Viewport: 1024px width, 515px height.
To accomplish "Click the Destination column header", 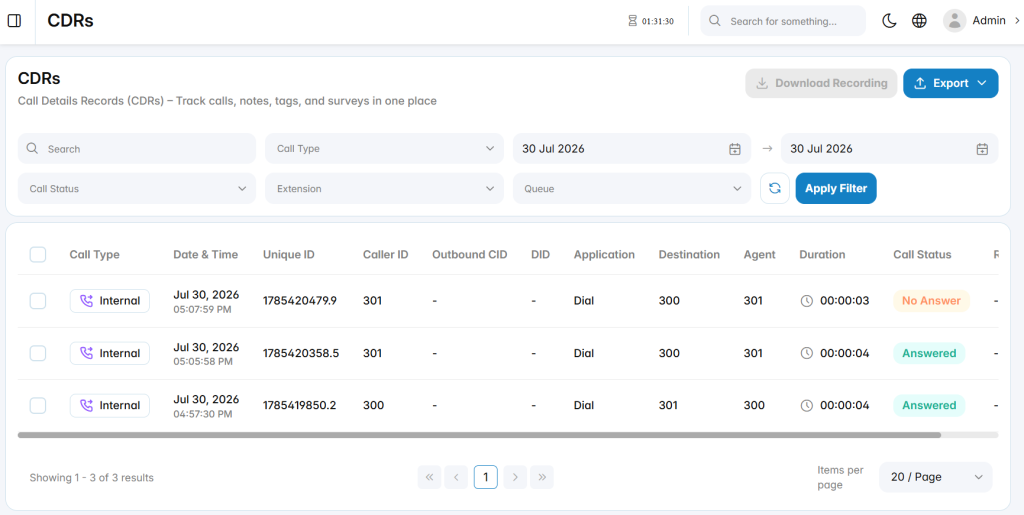I will tap(689, 255).
